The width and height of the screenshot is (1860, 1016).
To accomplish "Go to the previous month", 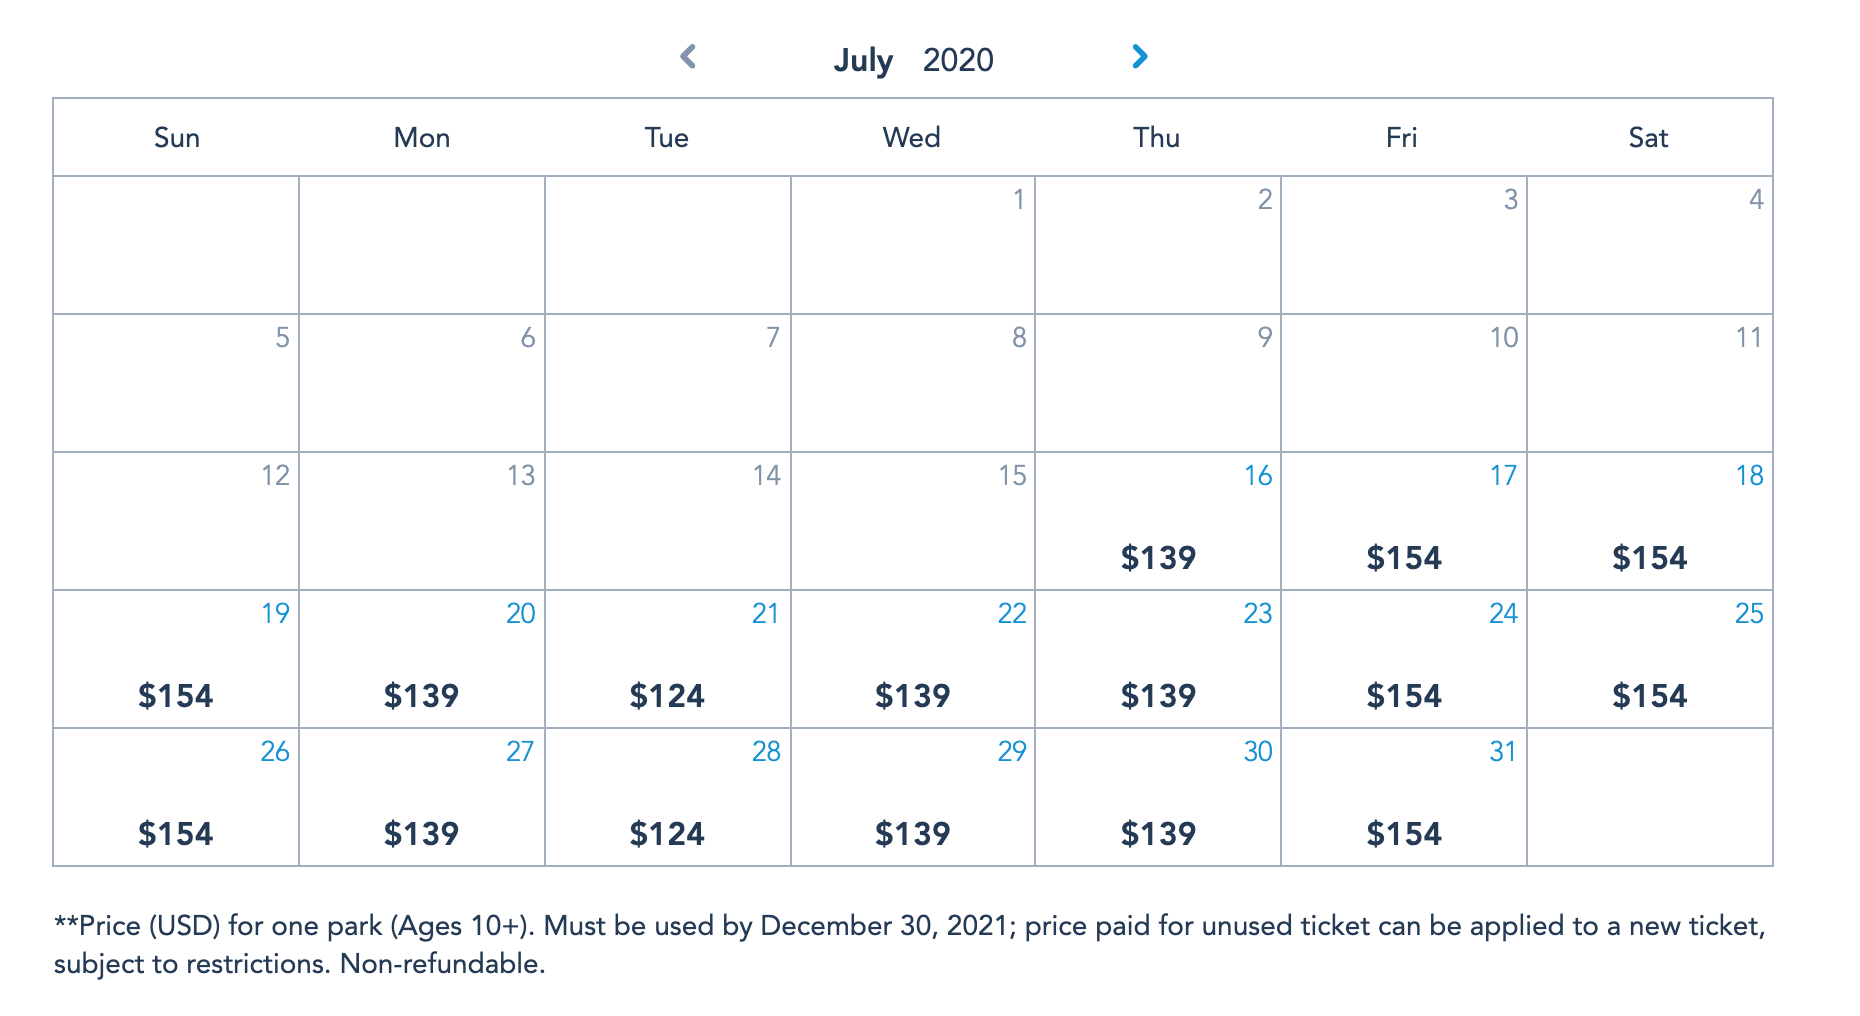I will [688, 57].
